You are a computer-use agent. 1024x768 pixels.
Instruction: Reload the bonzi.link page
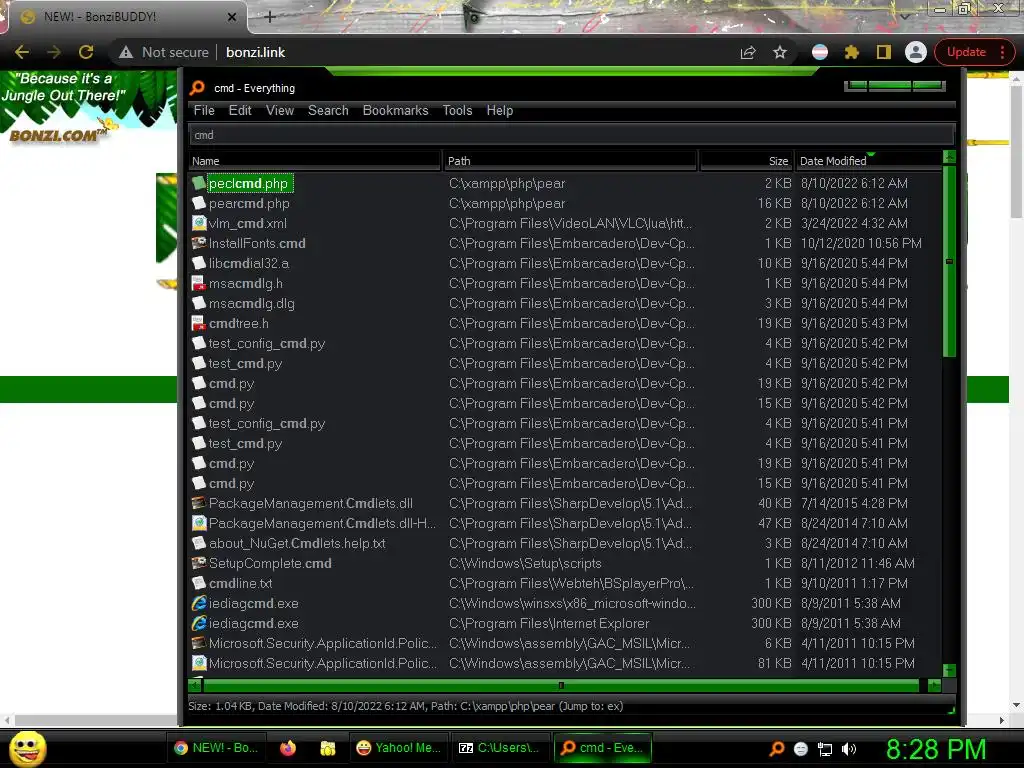(86, 52)
